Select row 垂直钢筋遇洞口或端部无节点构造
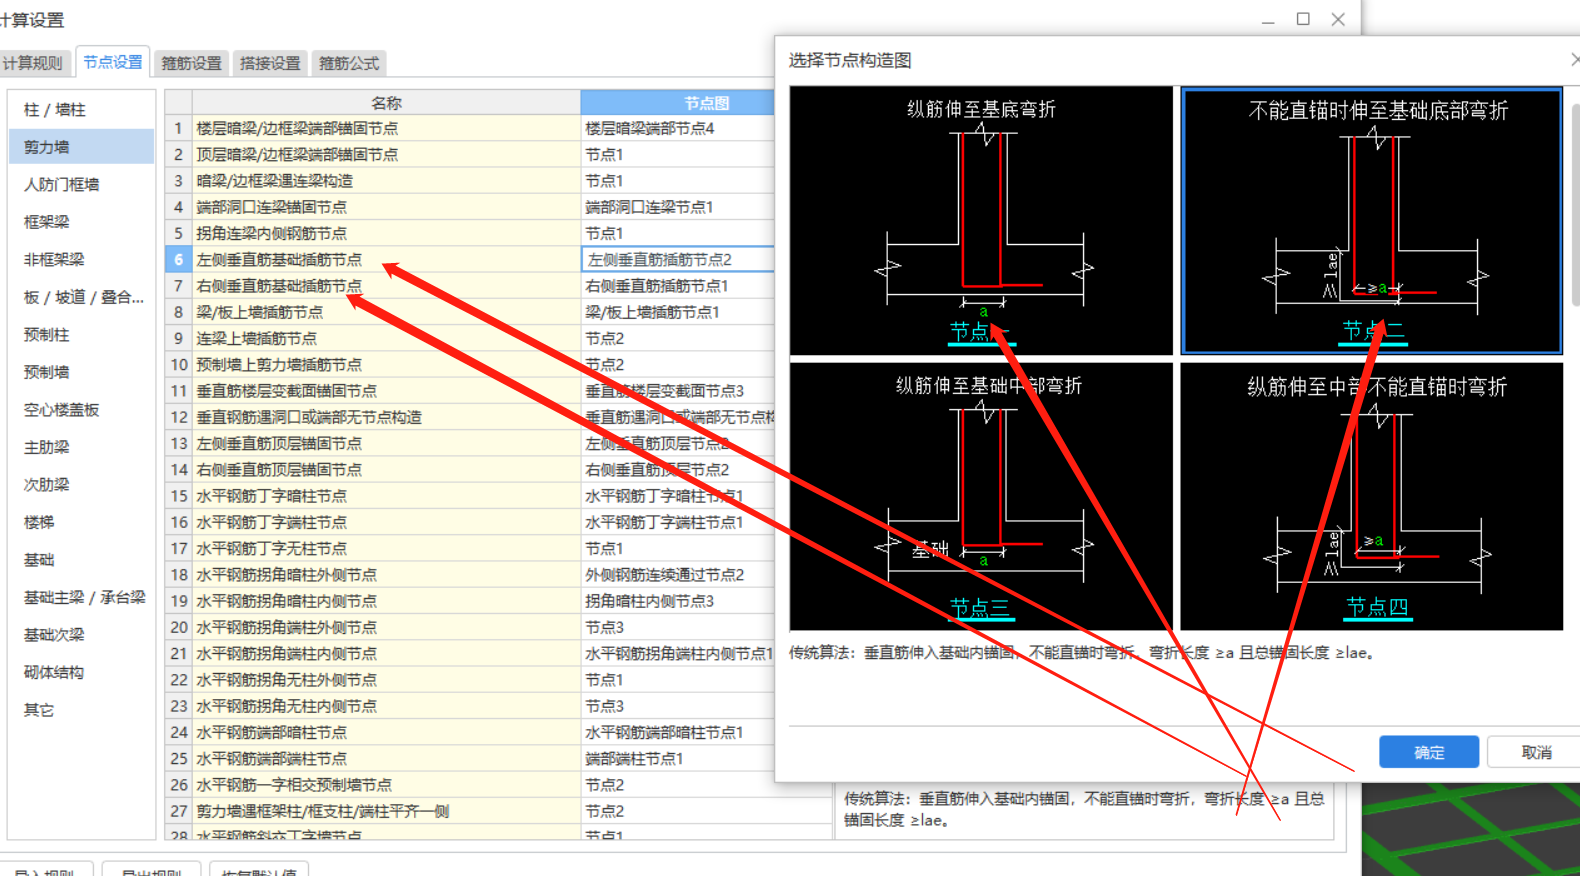 pyautogui.click(x=386, y=417)
